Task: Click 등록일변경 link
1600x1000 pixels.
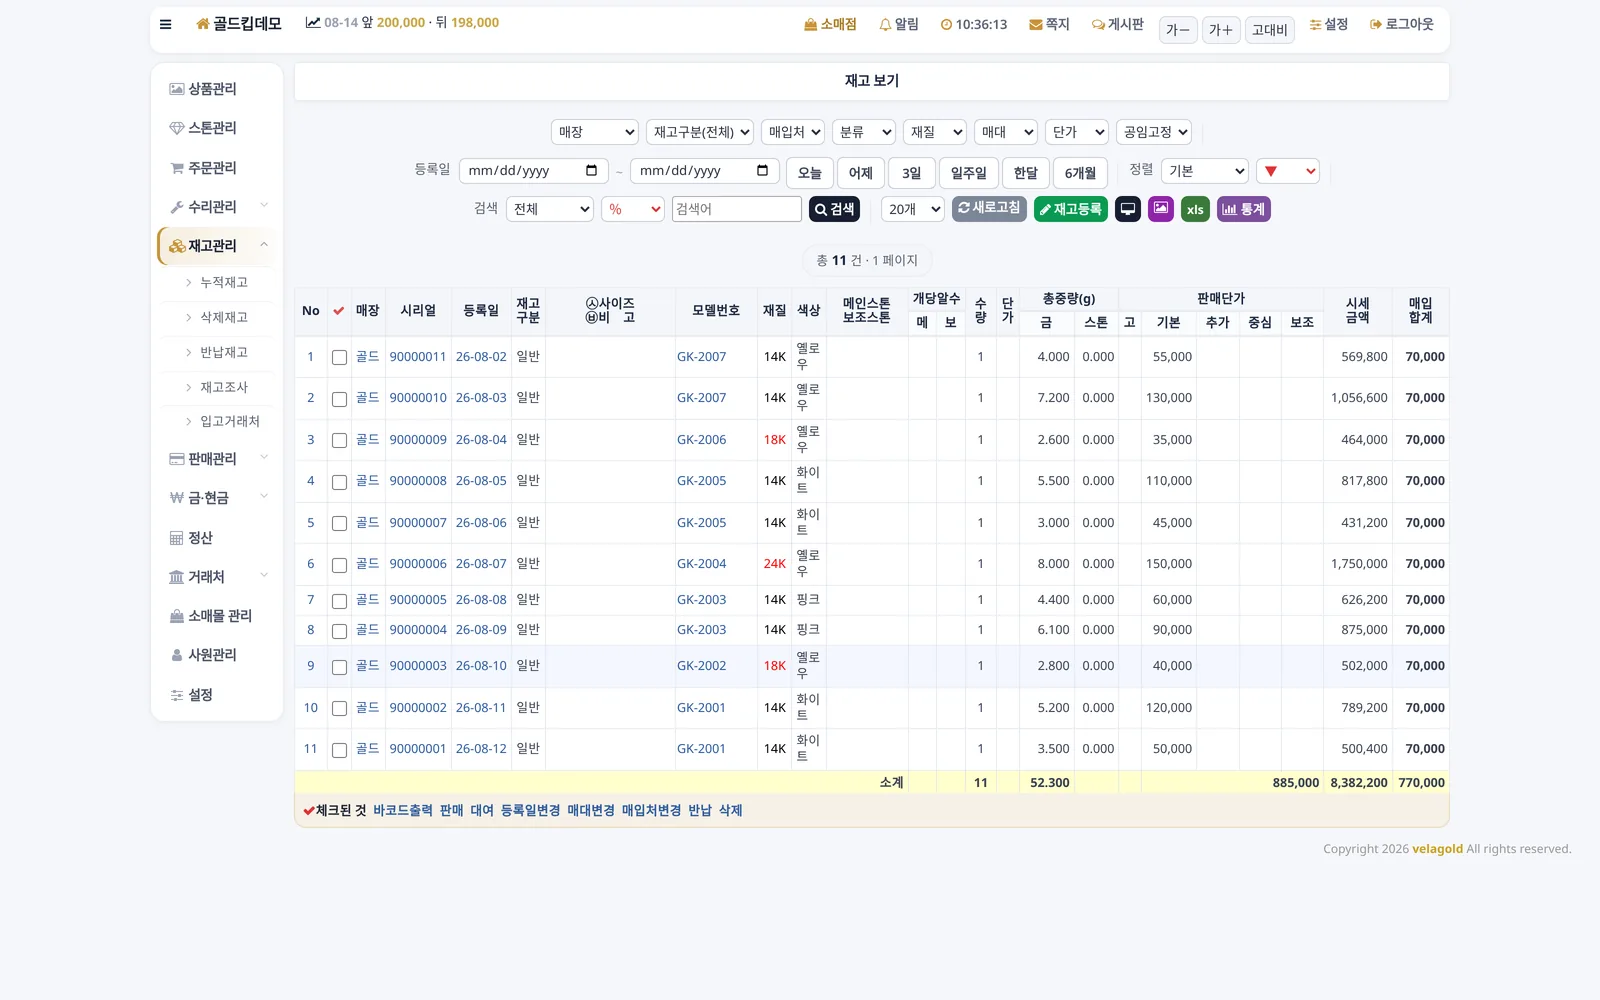Action: (x=530, y=811)
